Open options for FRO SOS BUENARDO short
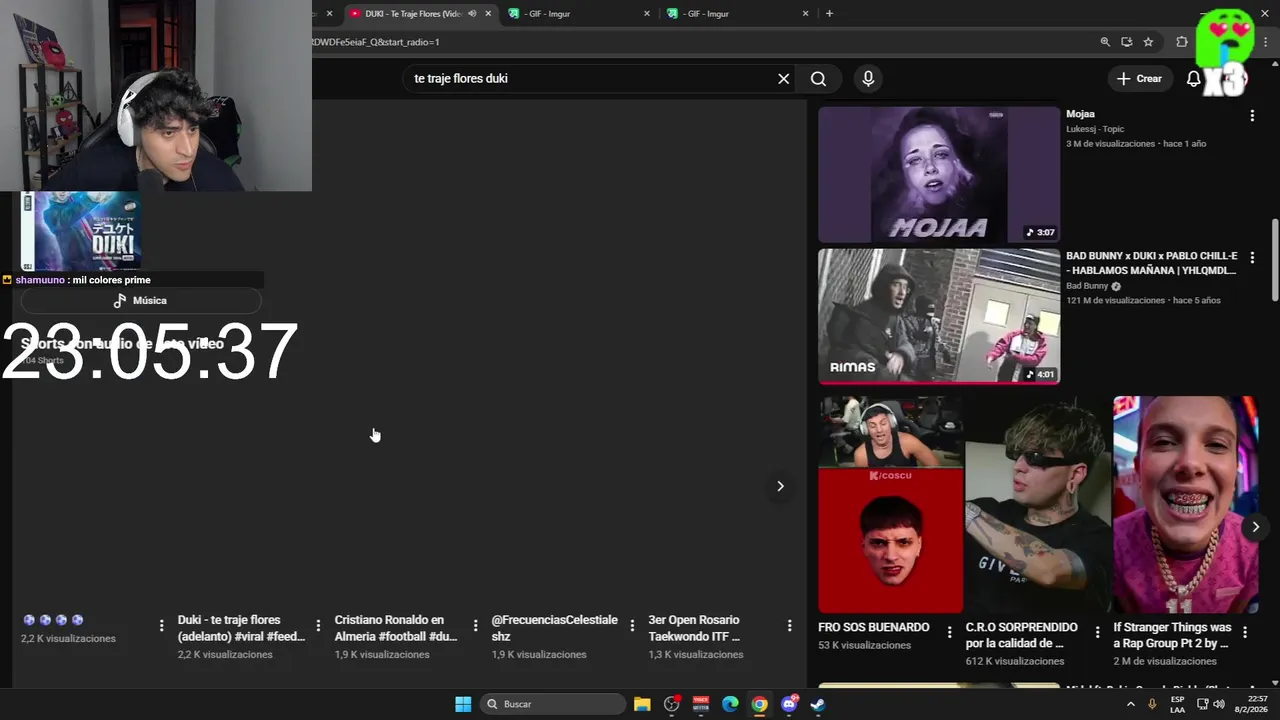The height and width of the screenshot is (720, 1280). click(949, 630)
